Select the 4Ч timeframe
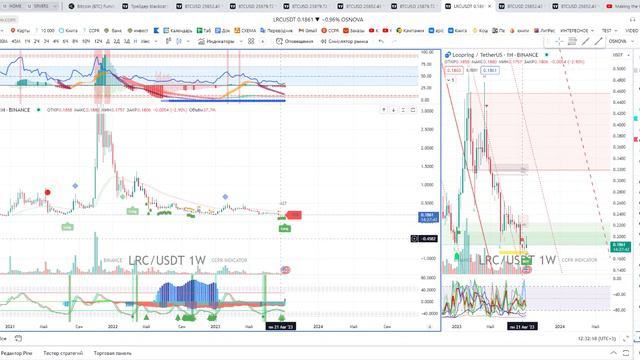 pyautogui.click(x=56, y=41)
